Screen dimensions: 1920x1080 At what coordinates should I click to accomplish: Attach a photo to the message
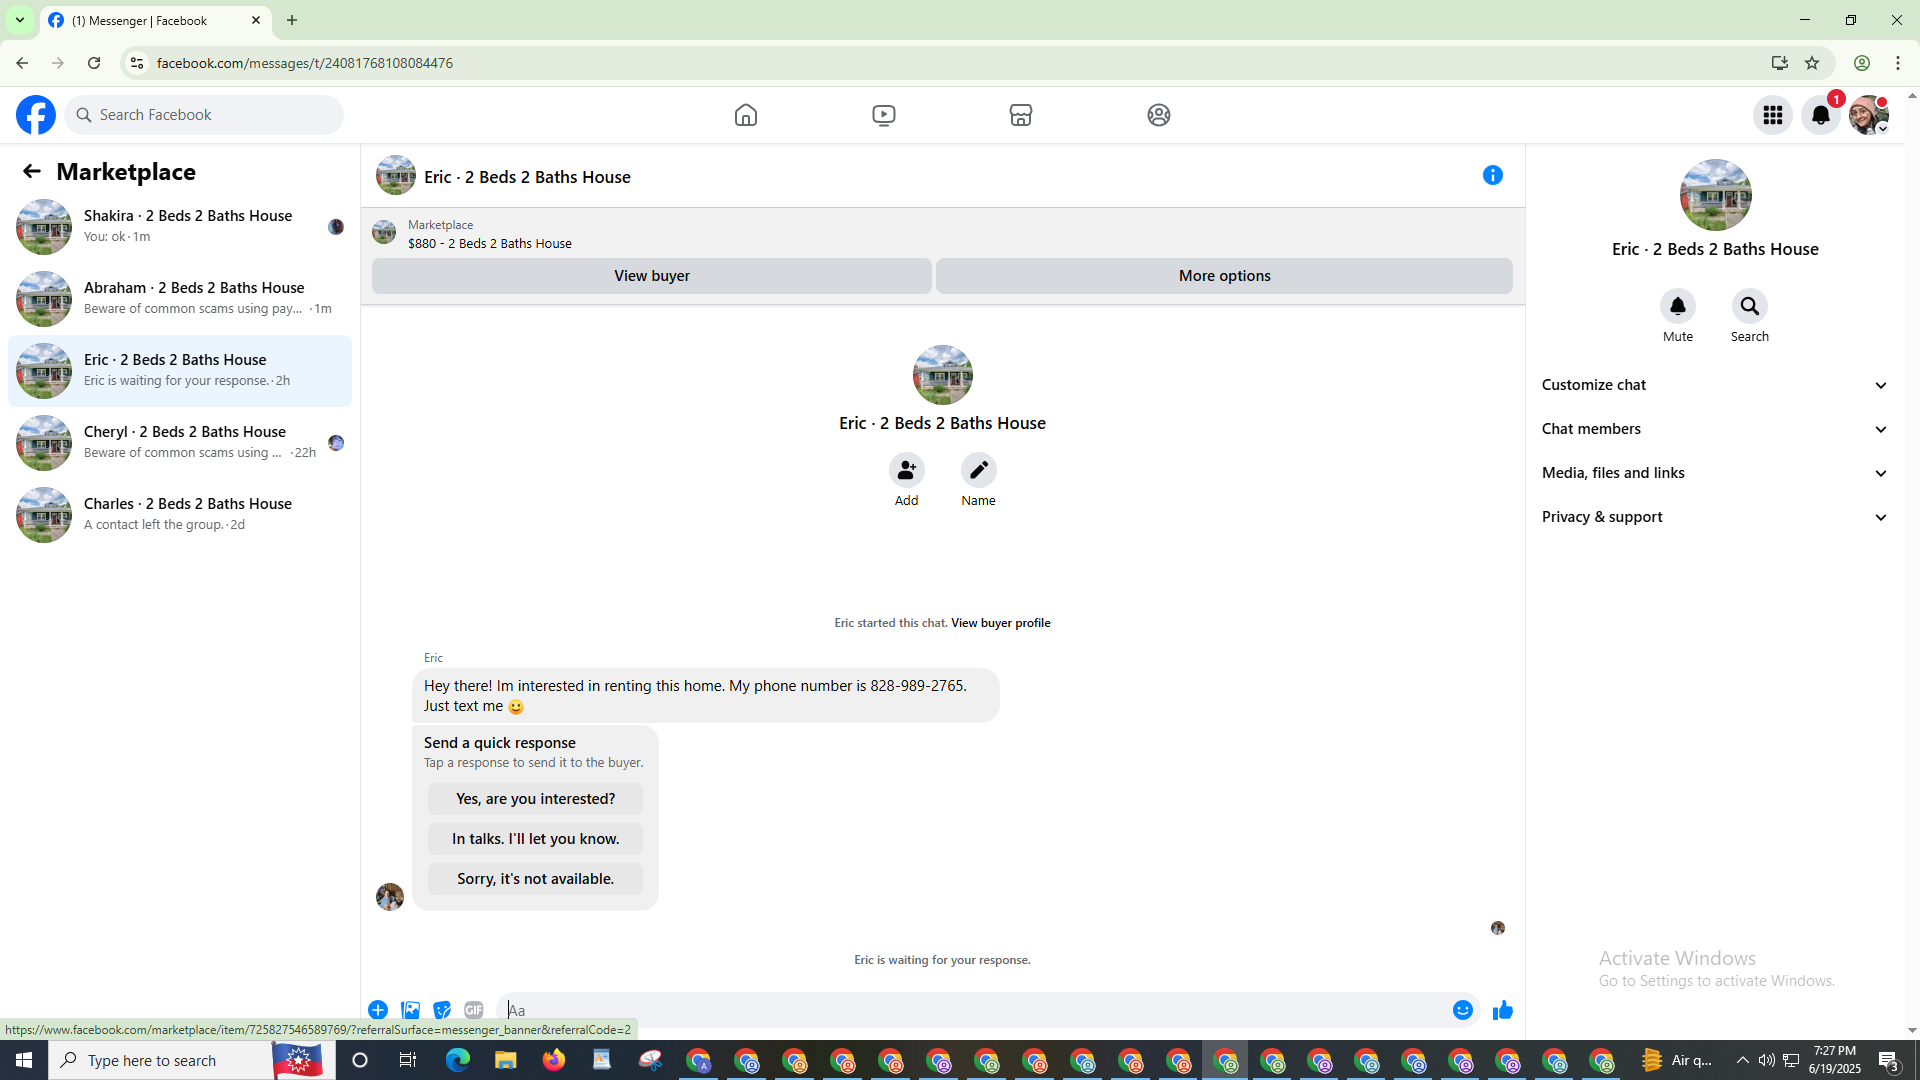pyautogui.click(x=410, y=1010)
